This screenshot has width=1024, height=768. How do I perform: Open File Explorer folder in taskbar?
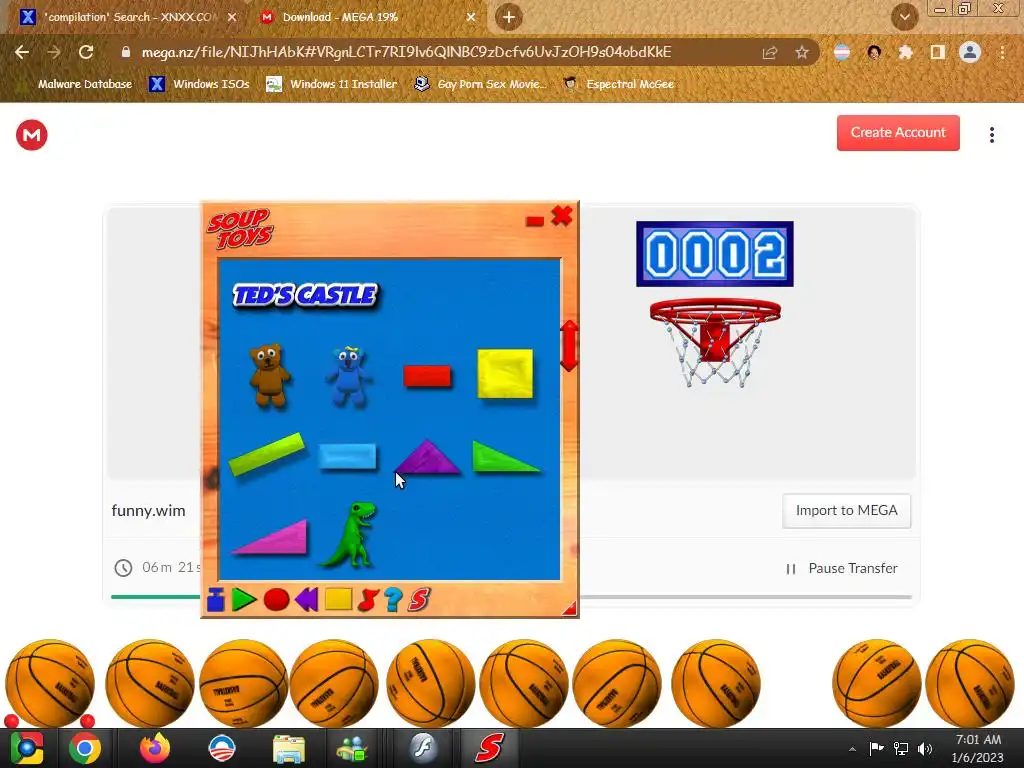point(289,748)
